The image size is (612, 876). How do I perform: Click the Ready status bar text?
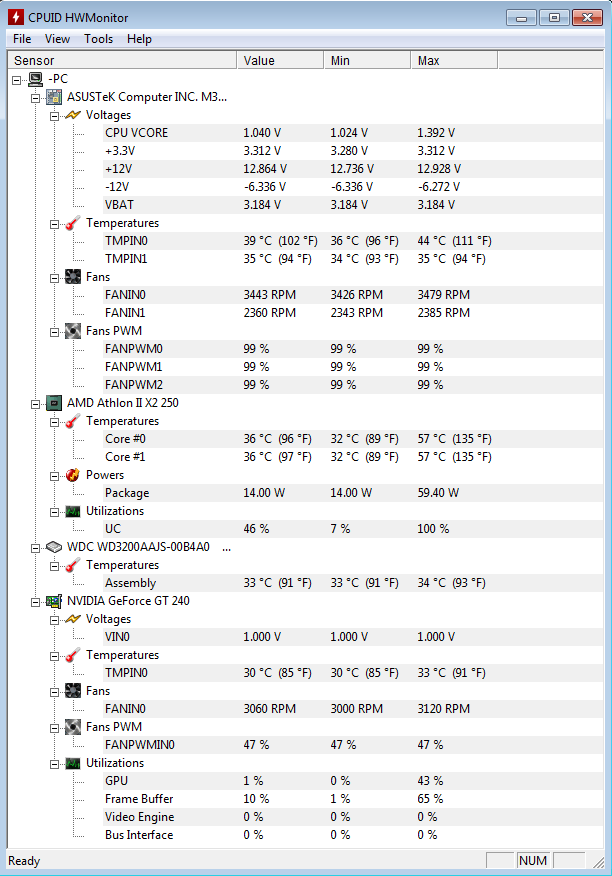(x=24, y=861)
